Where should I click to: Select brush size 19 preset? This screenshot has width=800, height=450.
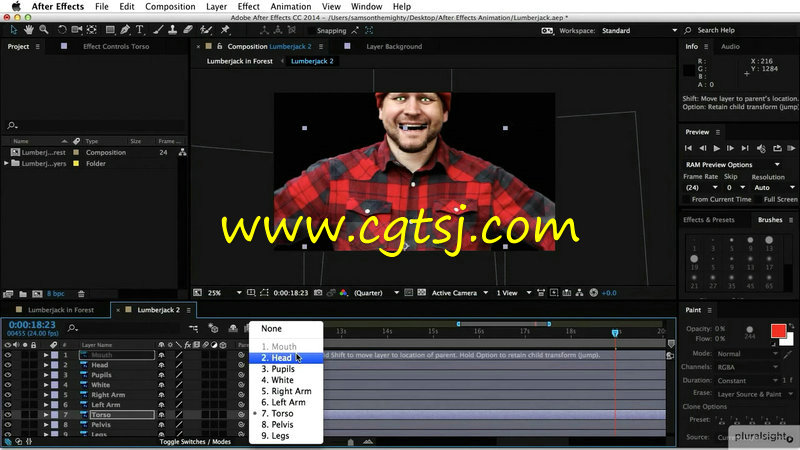(x=694, y=259)
